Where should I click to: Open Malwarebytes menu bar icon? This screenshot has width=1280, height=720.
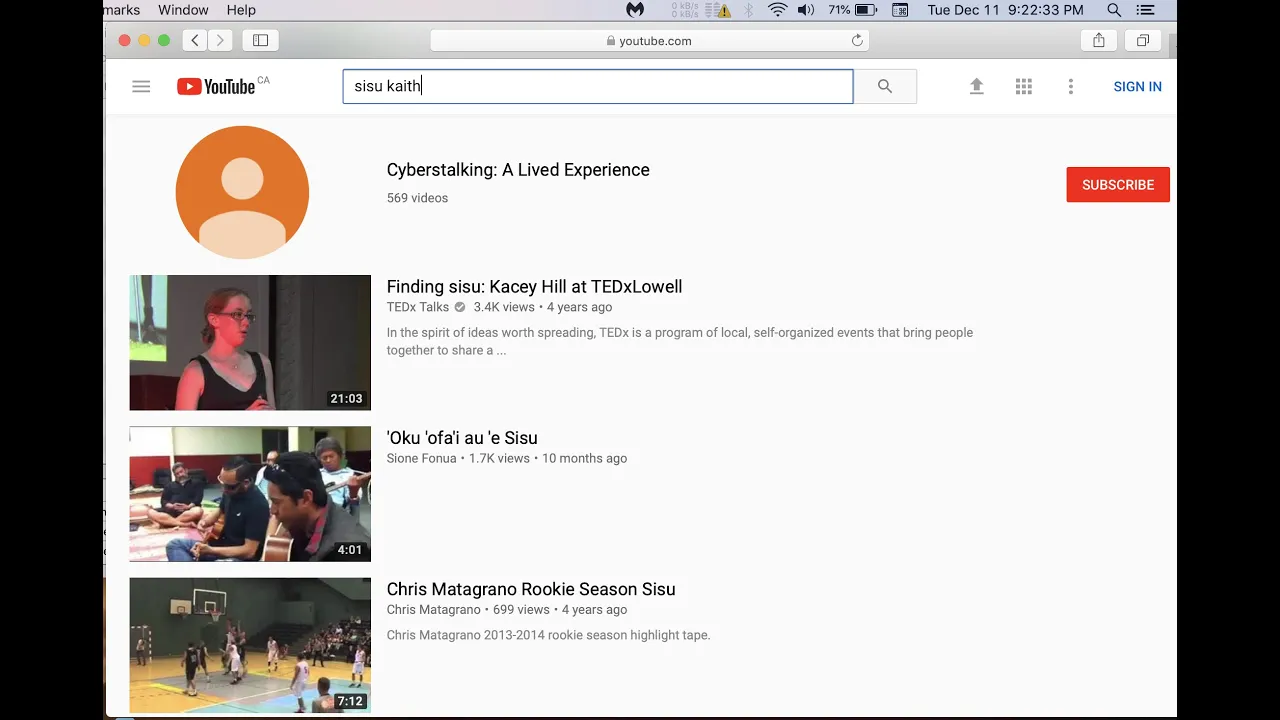[635, 10]
